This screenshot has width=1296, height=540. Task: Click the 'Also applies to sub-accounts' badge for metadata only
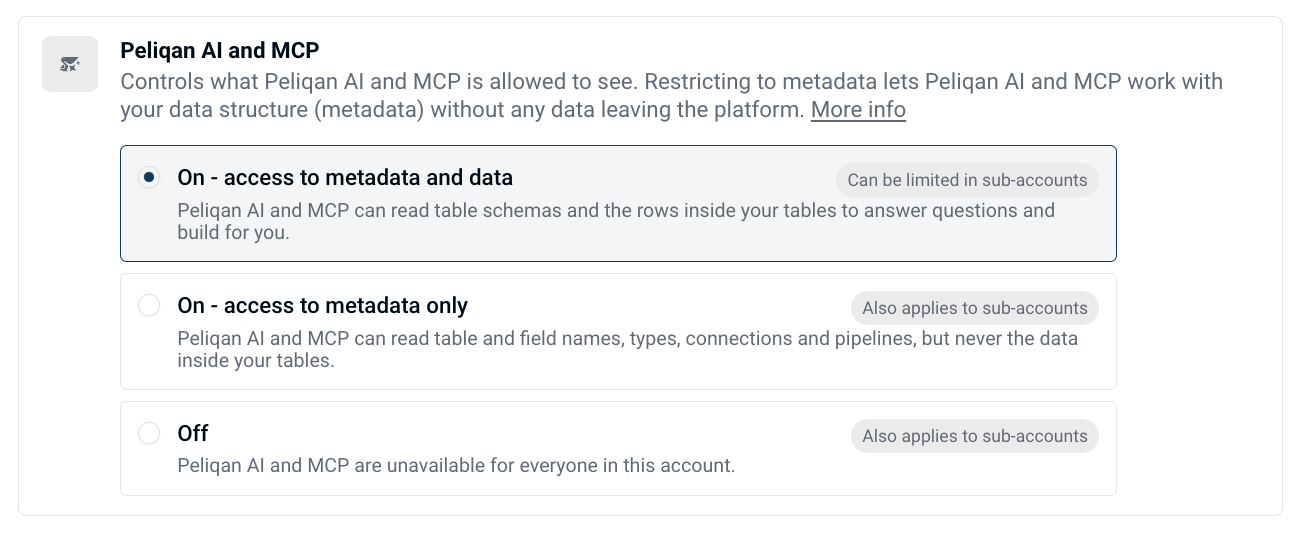[974, 308]
